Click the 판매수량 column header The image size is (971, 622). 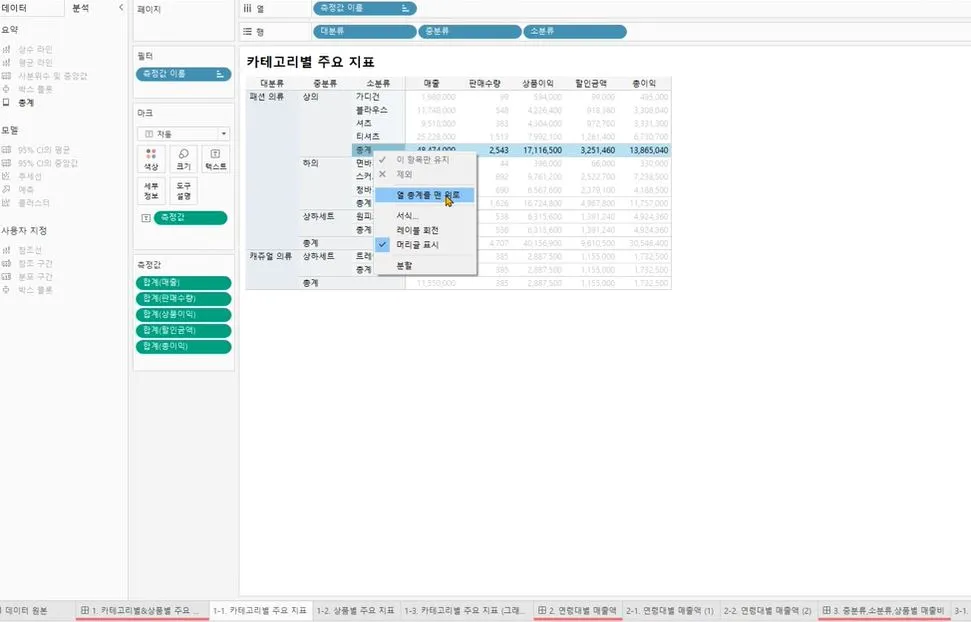[x=485, y=83]
